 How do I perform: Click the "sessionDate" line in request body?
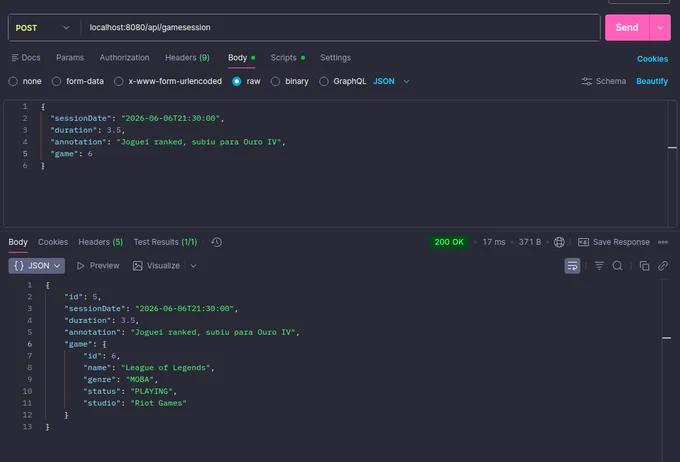pyautogui.click(x=137, y=118)
